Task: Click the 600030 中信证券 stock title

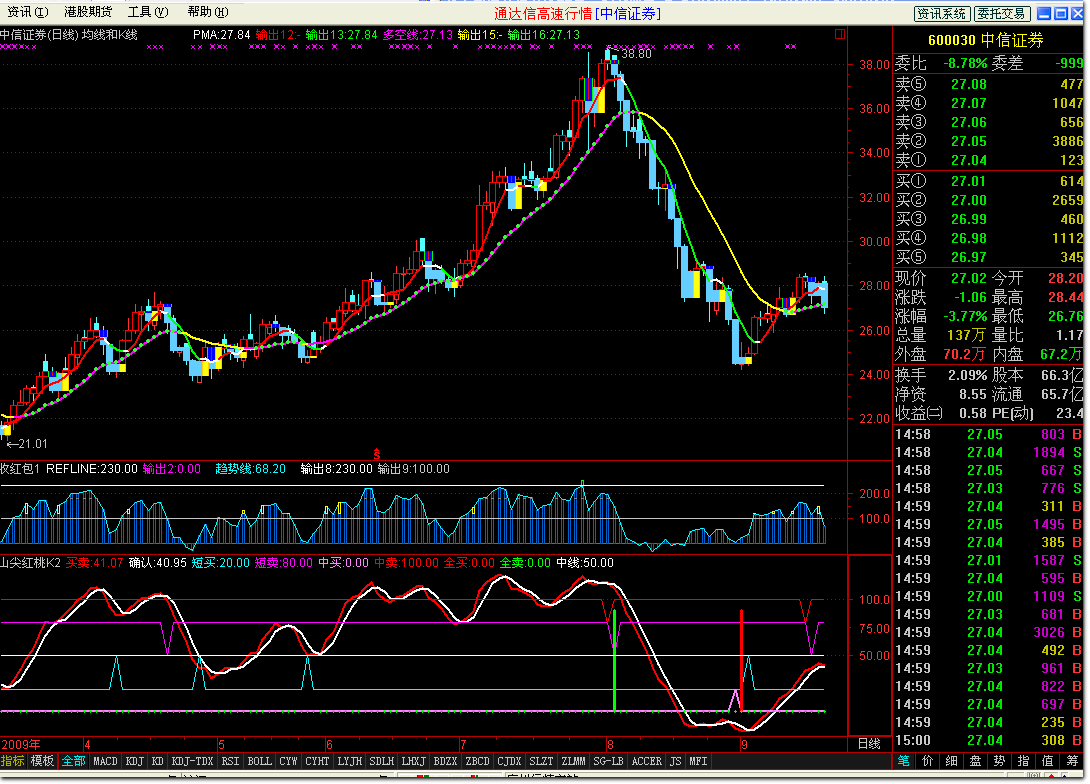Action: pos(986,40)
